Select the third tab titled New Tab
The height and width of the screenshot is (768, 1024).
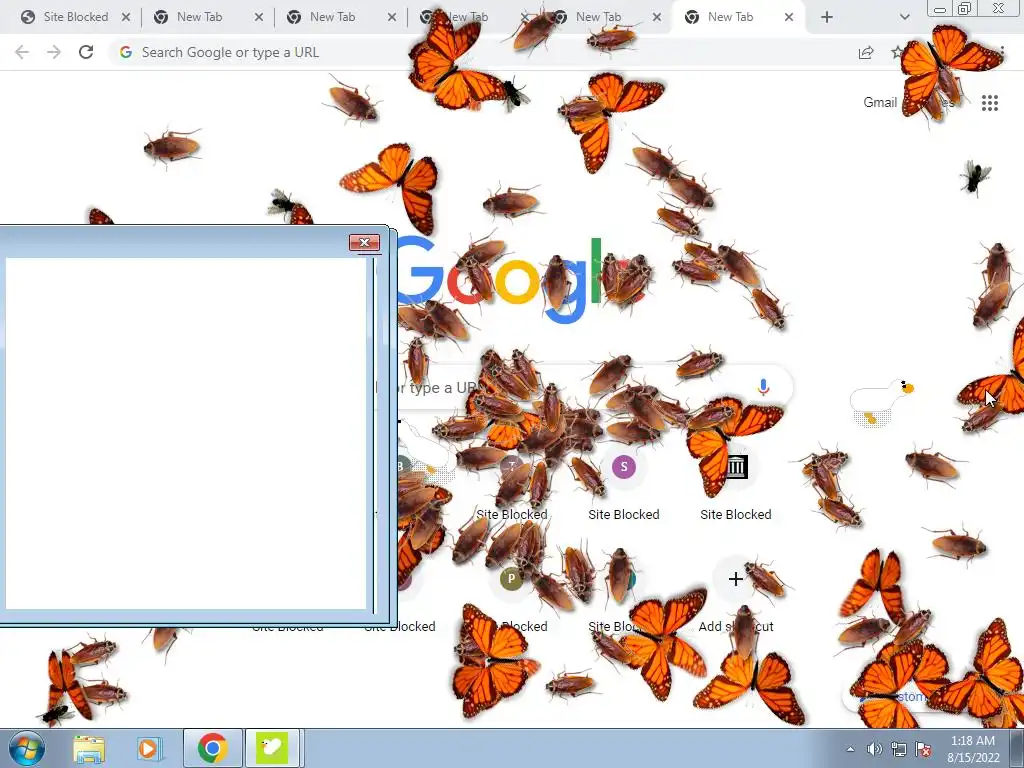[467, 17]
